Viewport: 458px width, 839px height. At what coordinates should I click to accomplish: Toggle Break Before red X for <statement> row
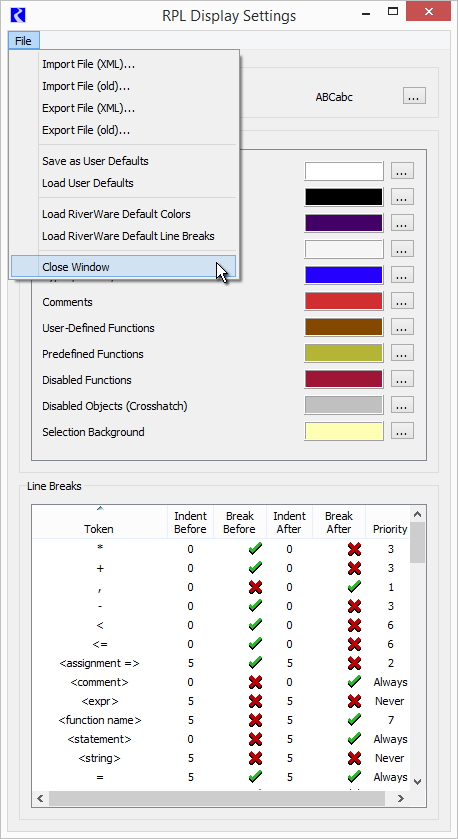pyautogui.click(x=256, y=739)
